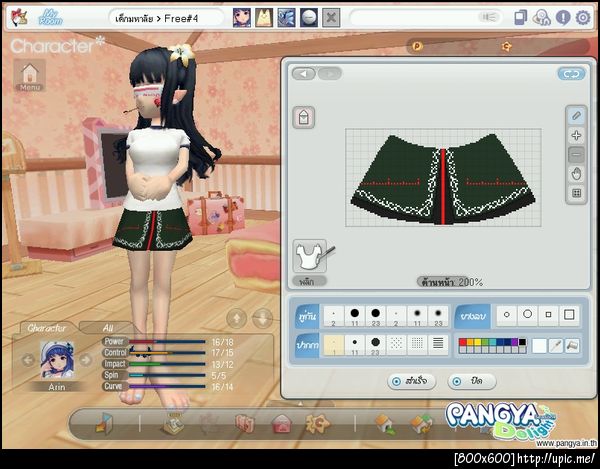Select the pencil draw tool

click(576, 116)
